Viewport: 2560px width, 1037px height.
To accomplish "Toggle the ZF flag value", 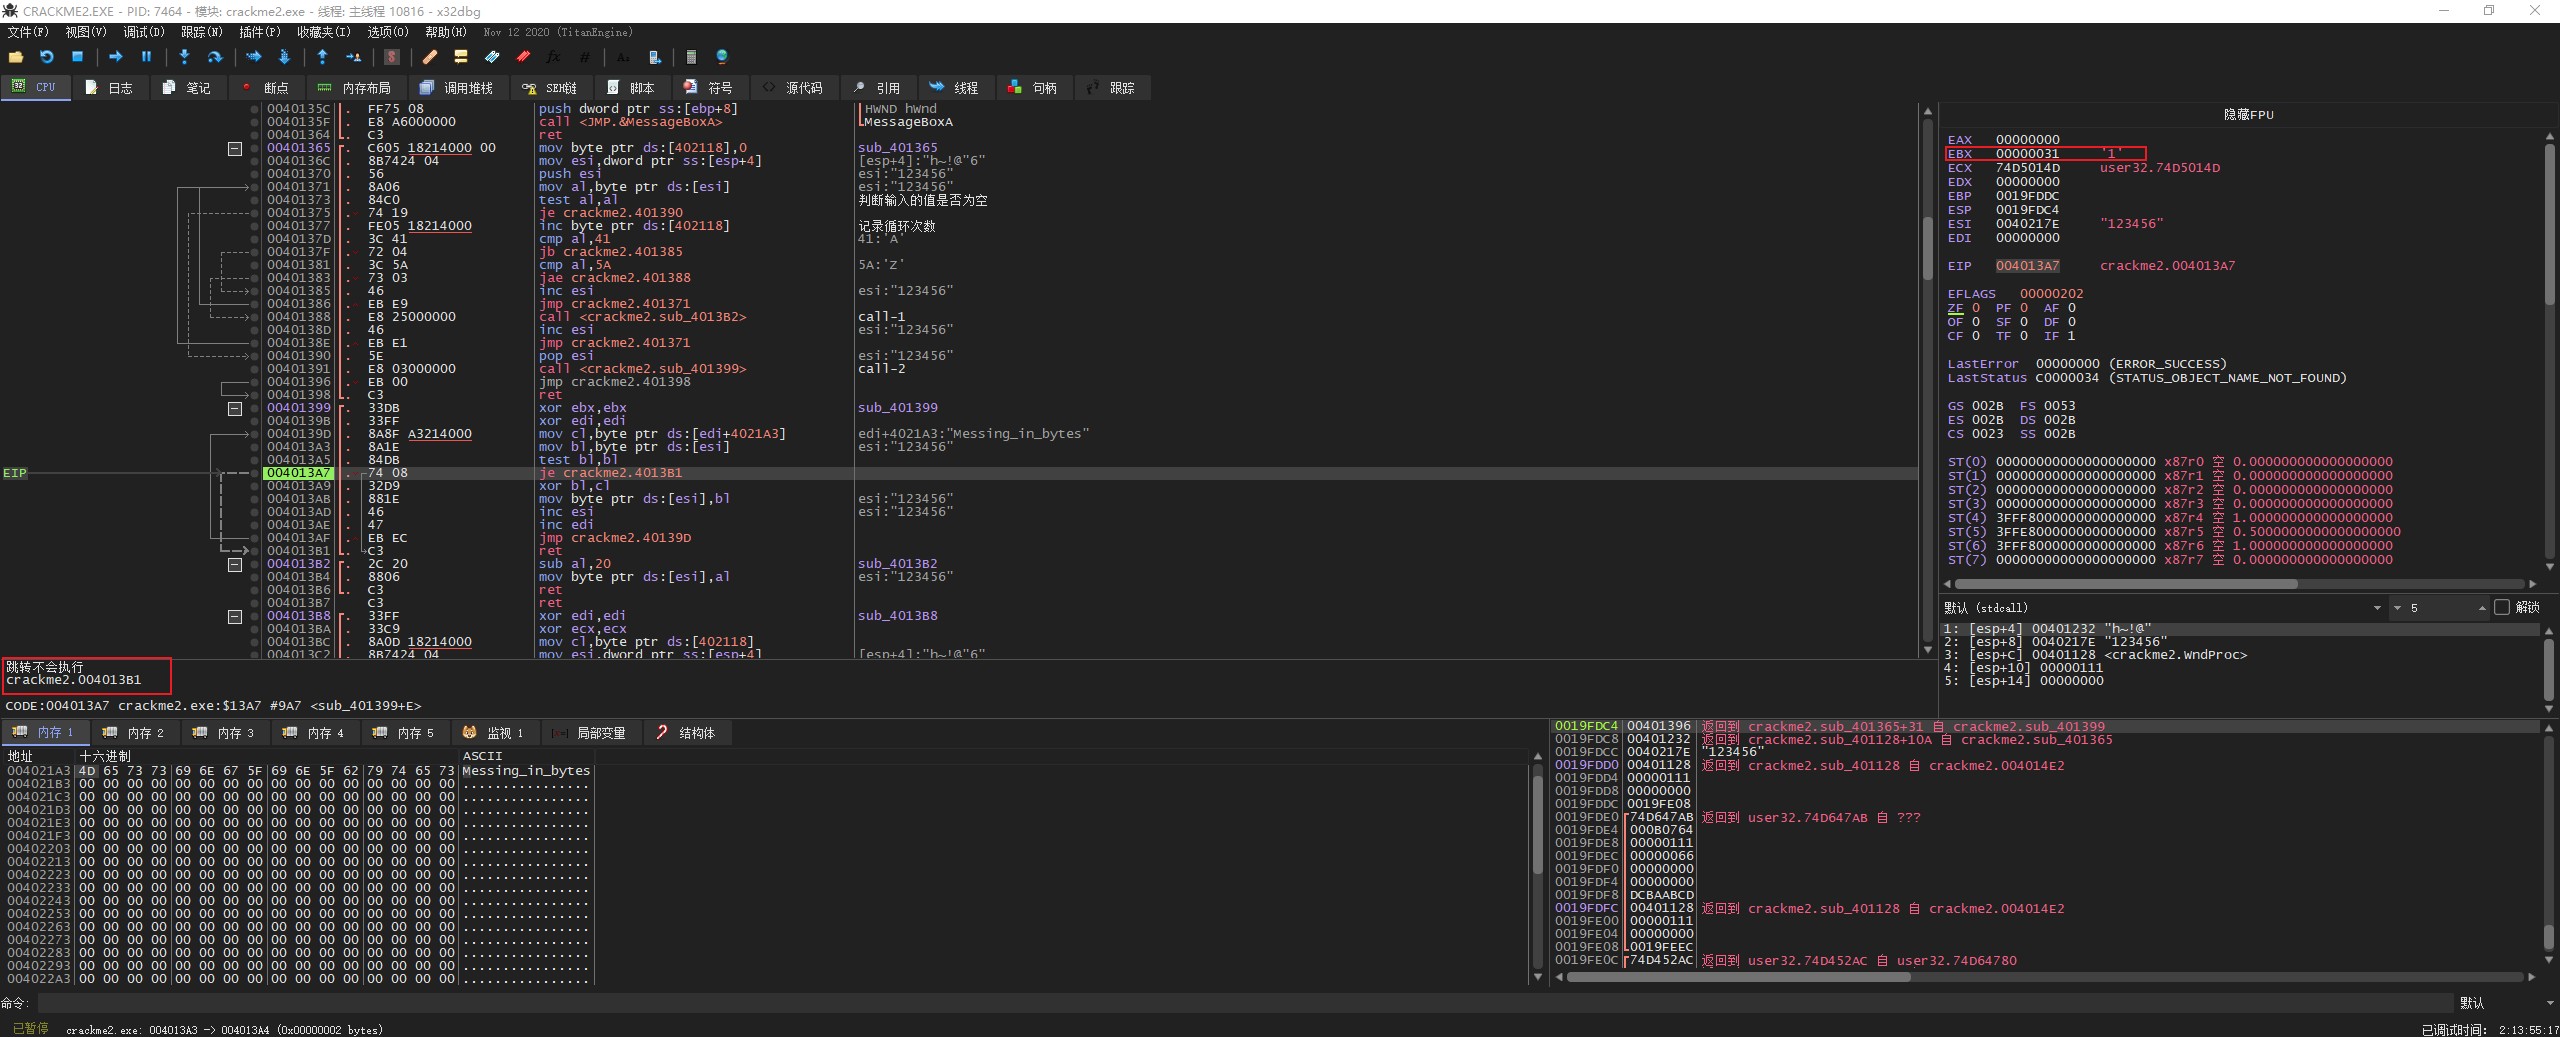I will coord(1976,308).
